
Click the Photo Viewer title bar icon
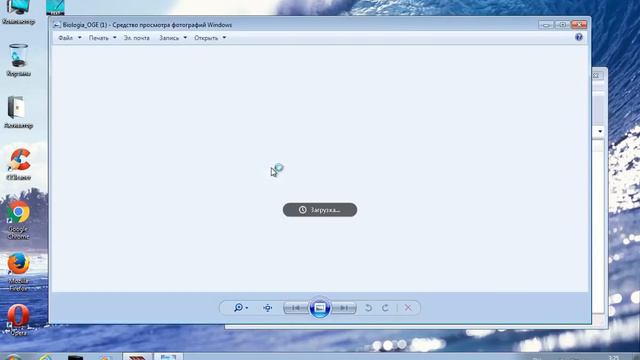57,25
